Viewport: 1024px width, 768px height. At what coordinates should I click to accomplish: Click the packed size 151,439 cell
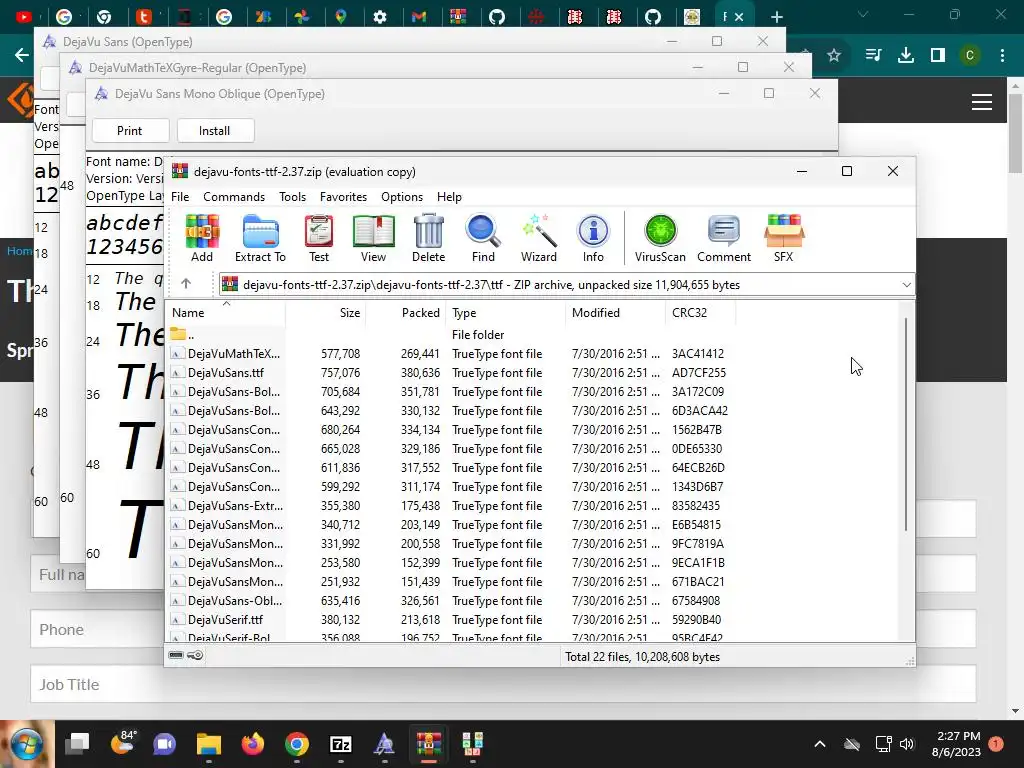click(x=420, y=581)
